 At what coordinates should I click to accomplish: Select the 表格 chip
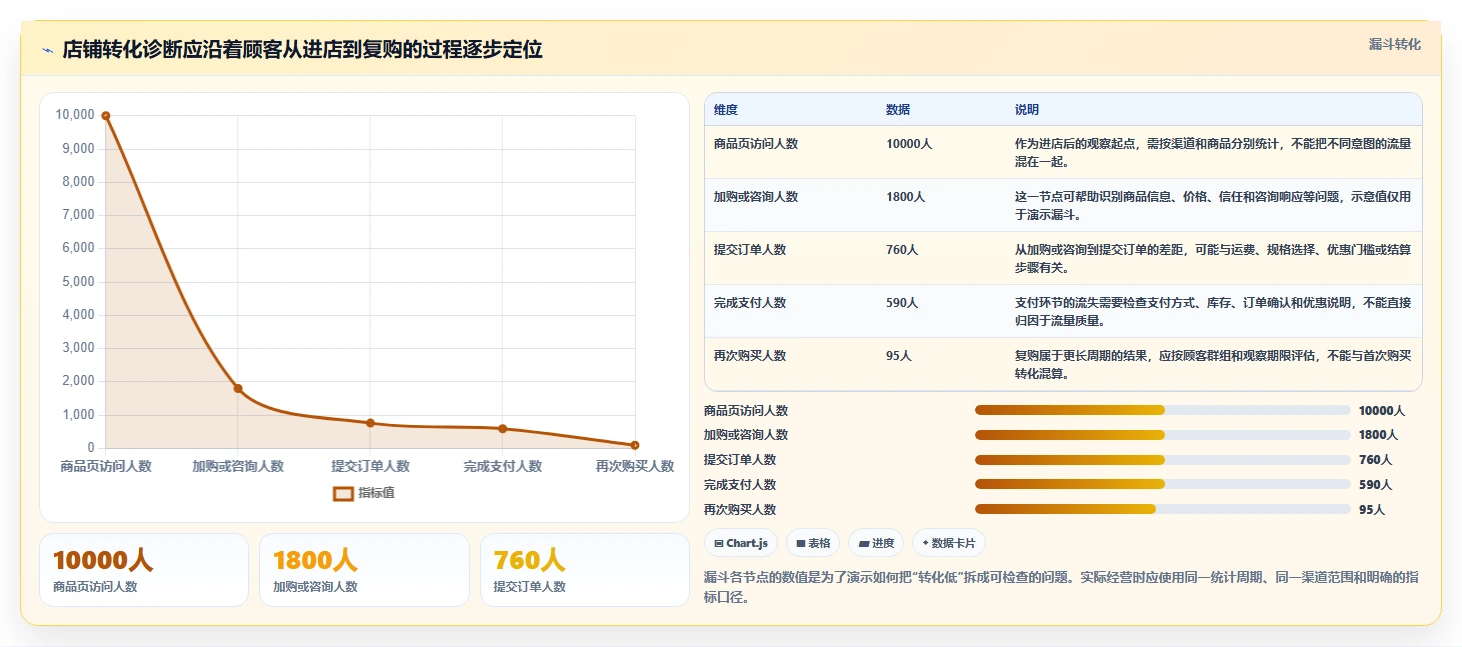click(x=813, y=543)
